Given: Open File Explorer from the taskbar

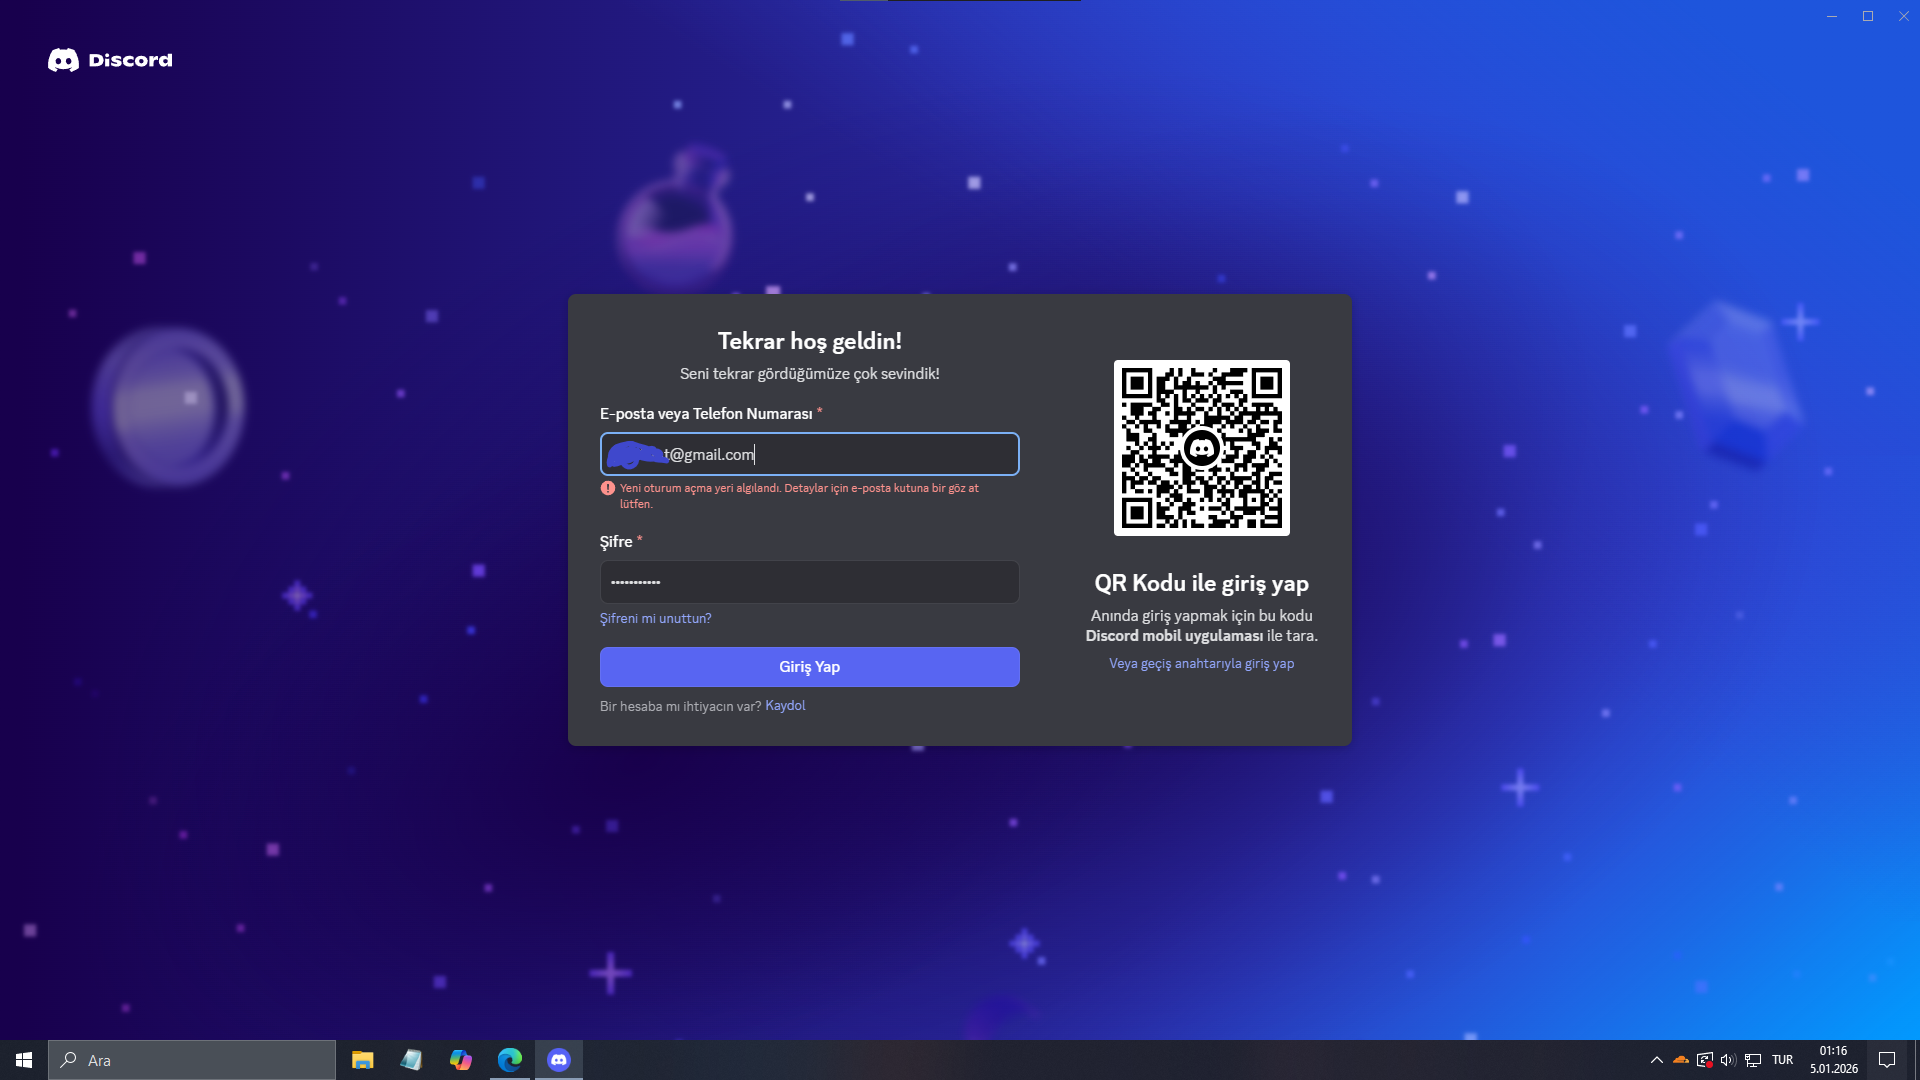Looking at the screenshot, I should coord(362,1060).
